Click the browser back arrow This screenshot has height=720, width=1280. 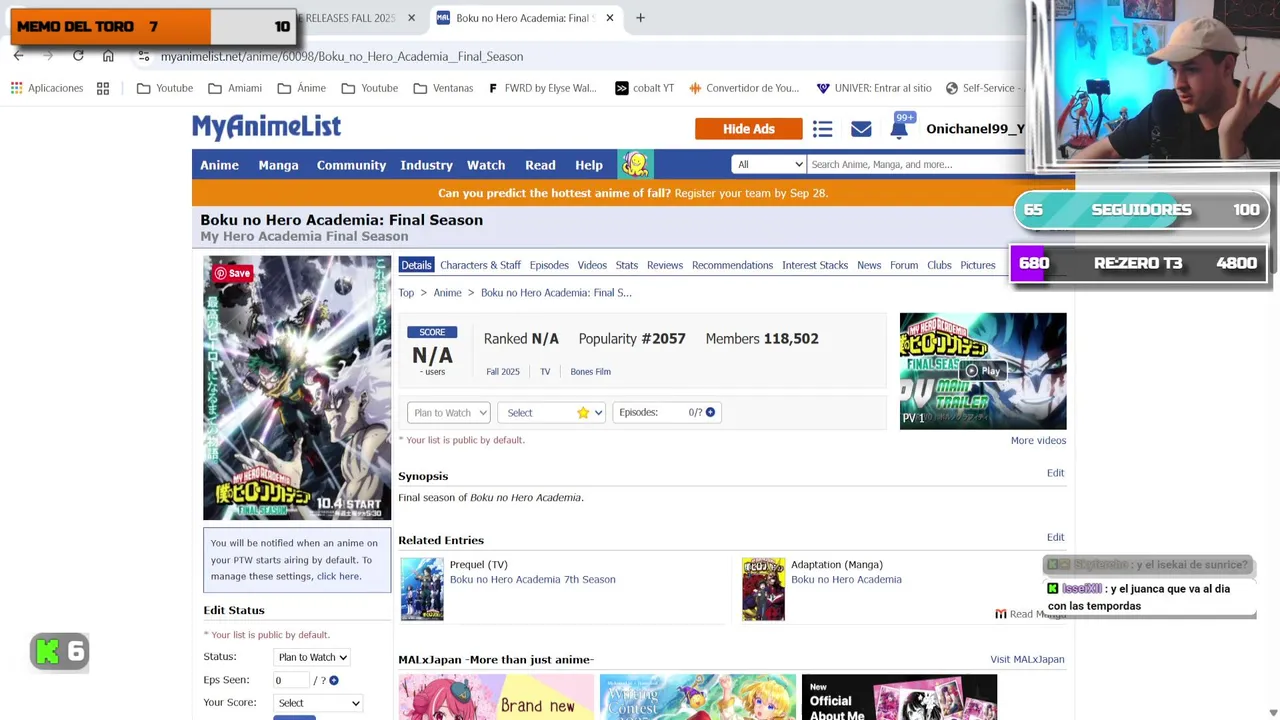[x=18, y=56]
